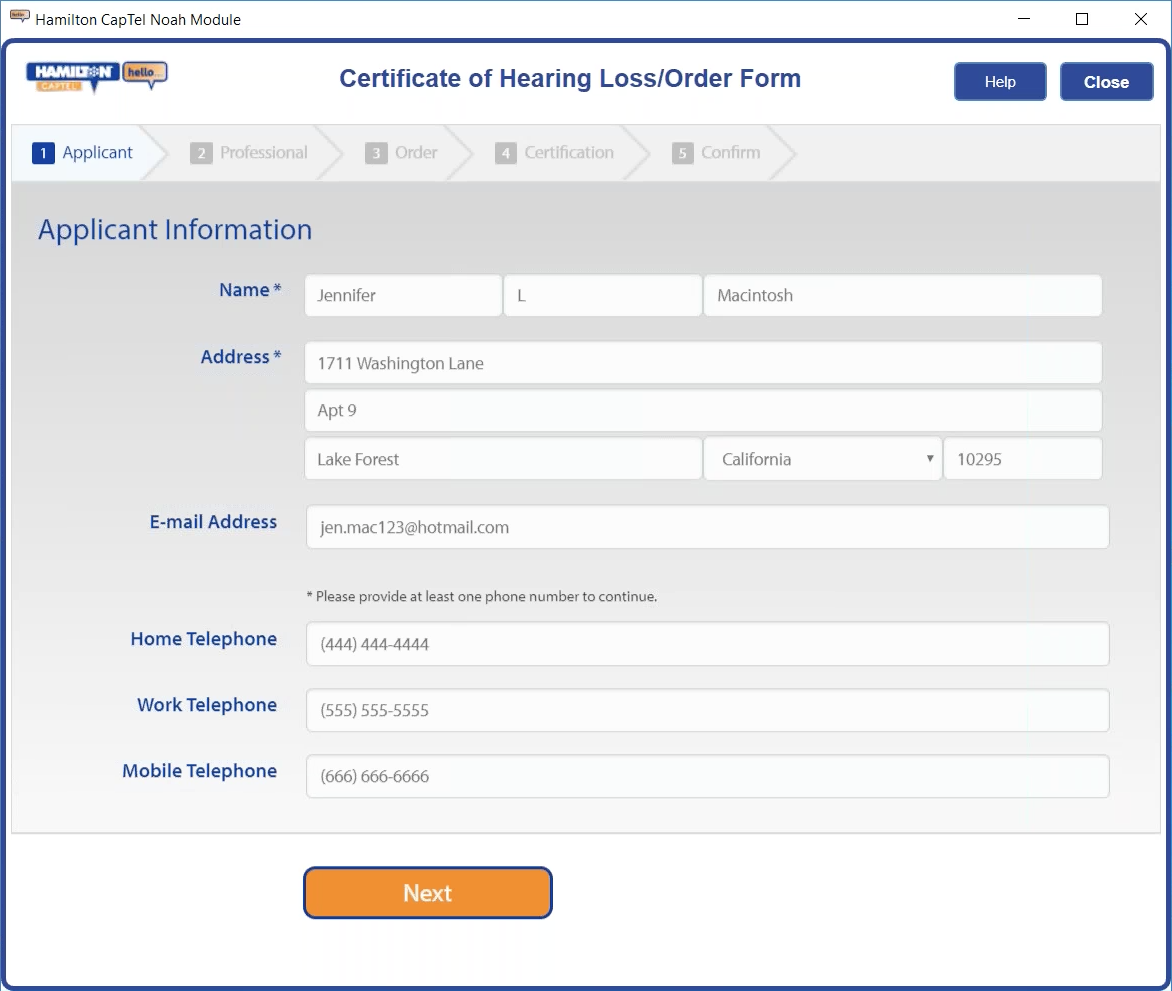Open the Order step tab
This screenshot has width=1172, height=991.
(x=402, y=153)
